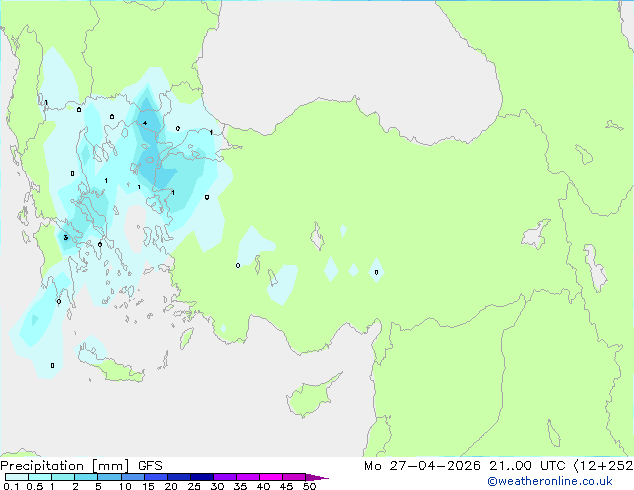Viewport: 634px width, 490px height.
Task: Select the forecast date '27-04-2026' text
Action: click(x=435, y=466)
